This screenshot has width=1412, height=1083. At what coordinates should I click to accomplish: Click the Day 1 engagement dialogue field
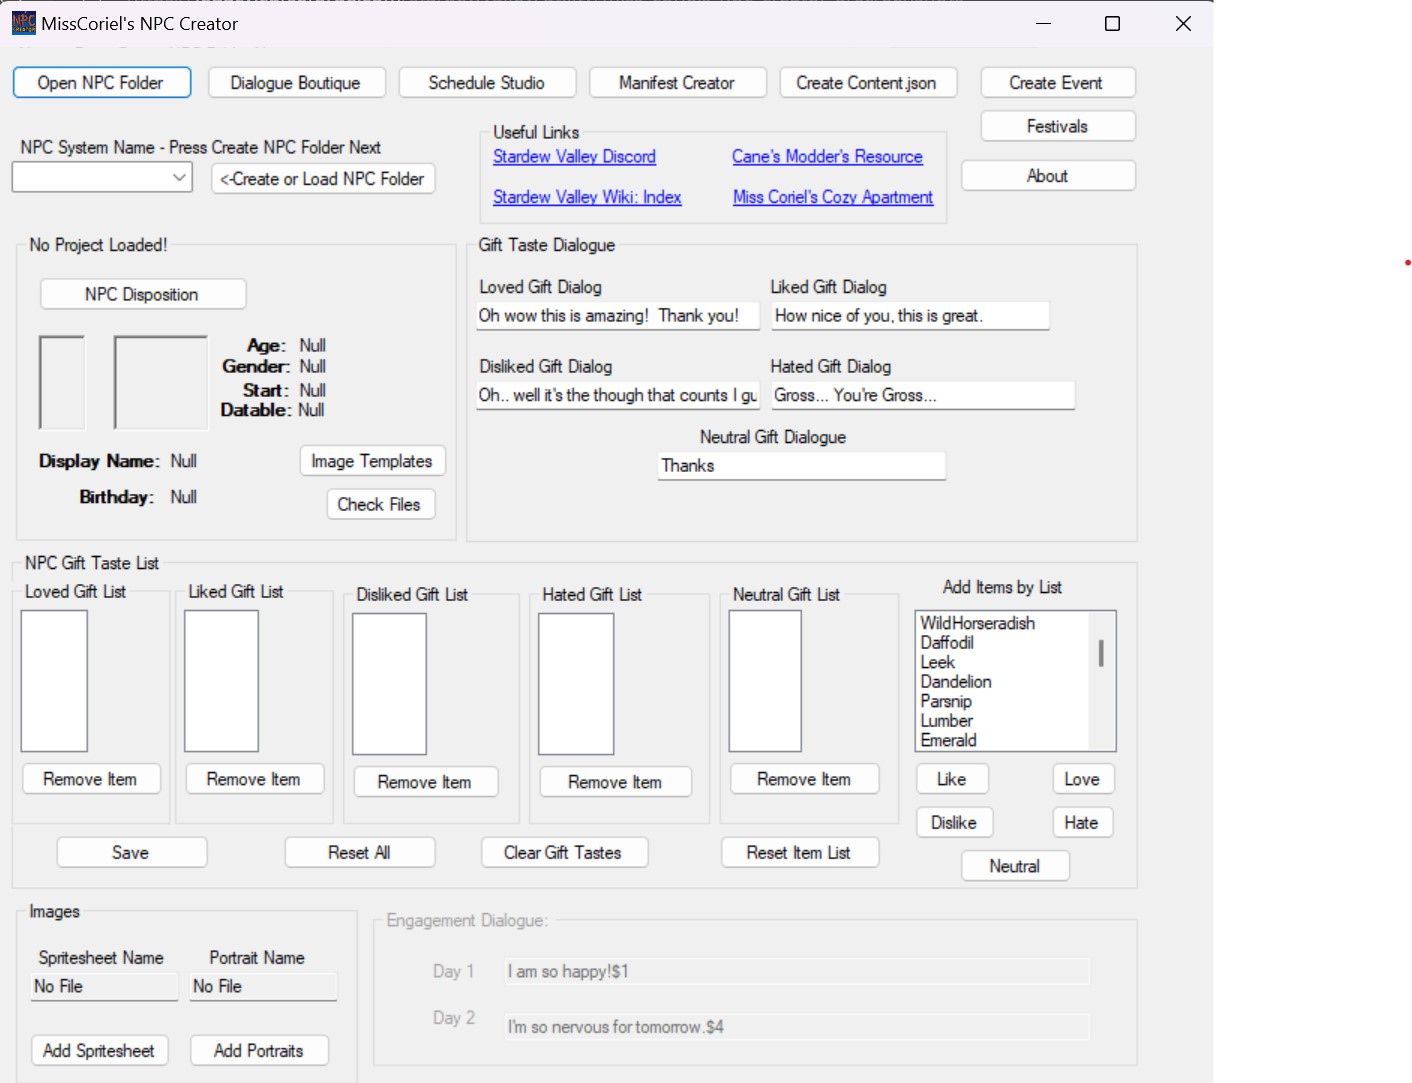797,972
